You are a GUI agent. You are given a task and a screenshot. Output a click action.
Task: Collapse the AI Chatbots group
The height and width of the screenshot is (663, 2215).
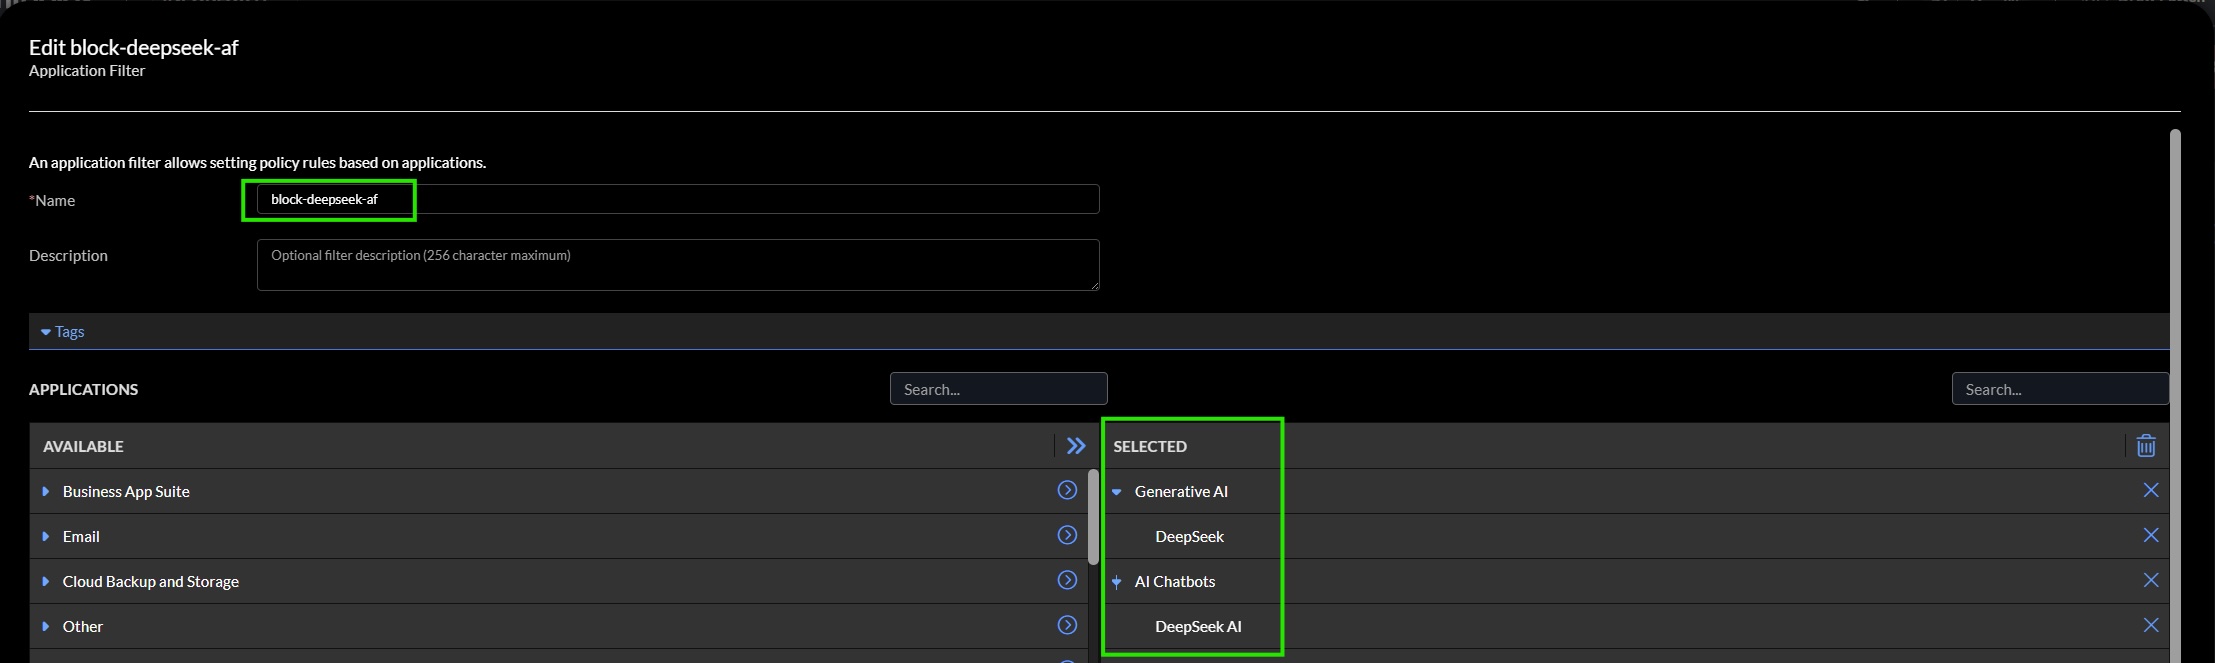pos(1117,582)
